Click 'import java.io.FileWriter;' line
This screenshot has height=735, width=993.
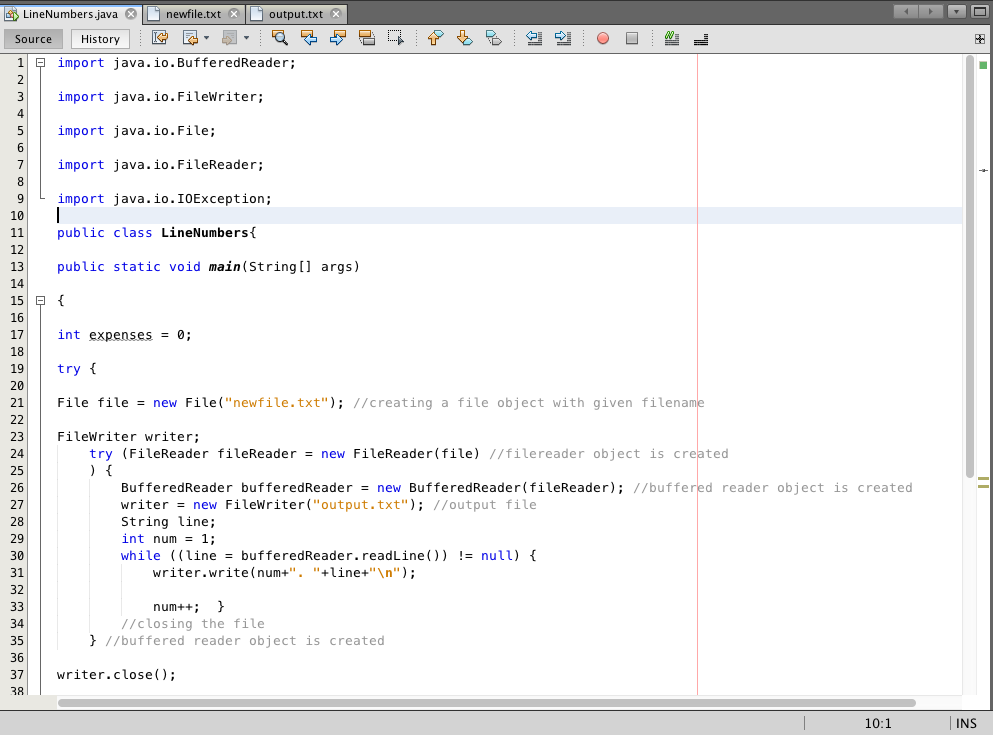(160, 97)
